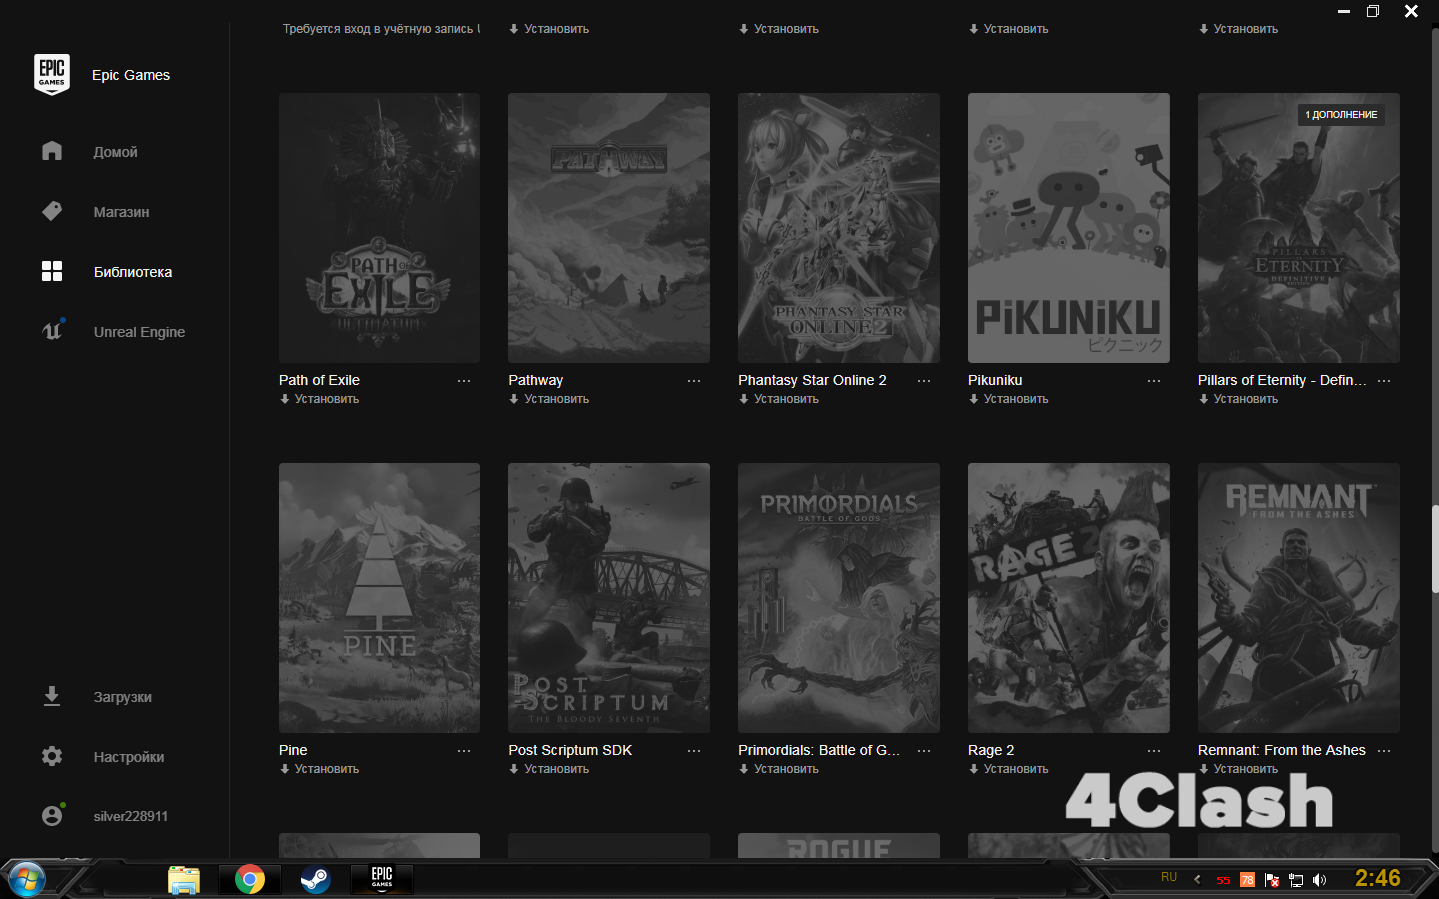Click the Path of Exile cover art
Screen dimensions: 1439x899
379,228
